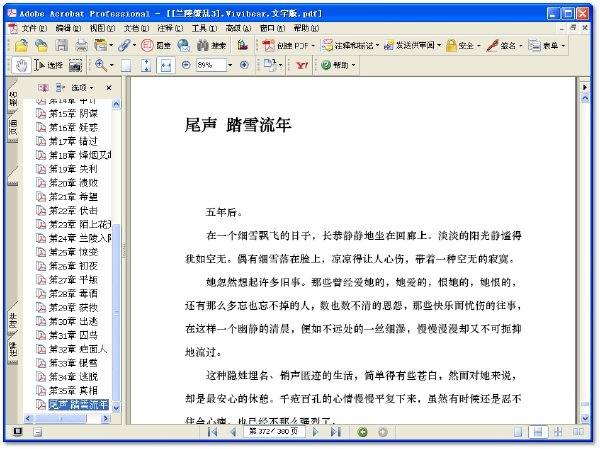The image size is (600, 449).
Task: Select the 第15章 bookmark
Action: [67, 114]
